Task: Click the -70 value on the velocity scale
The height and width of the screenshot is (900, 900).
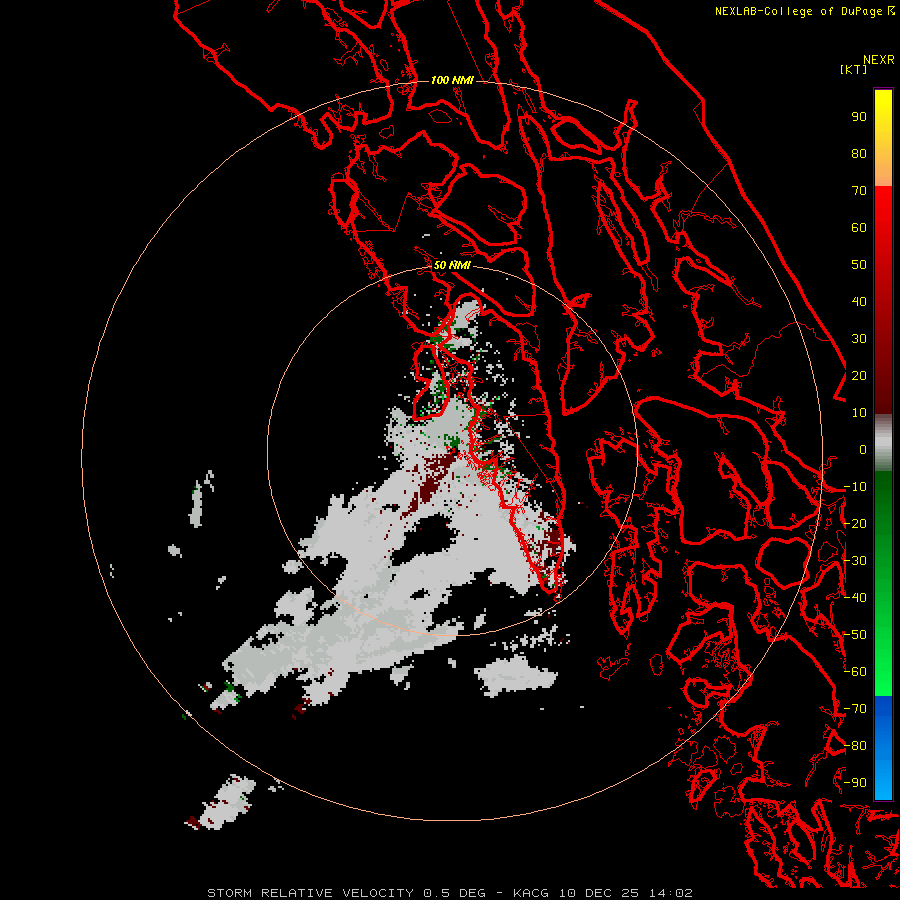Action: pyautogui.click(x=855, y=709)
